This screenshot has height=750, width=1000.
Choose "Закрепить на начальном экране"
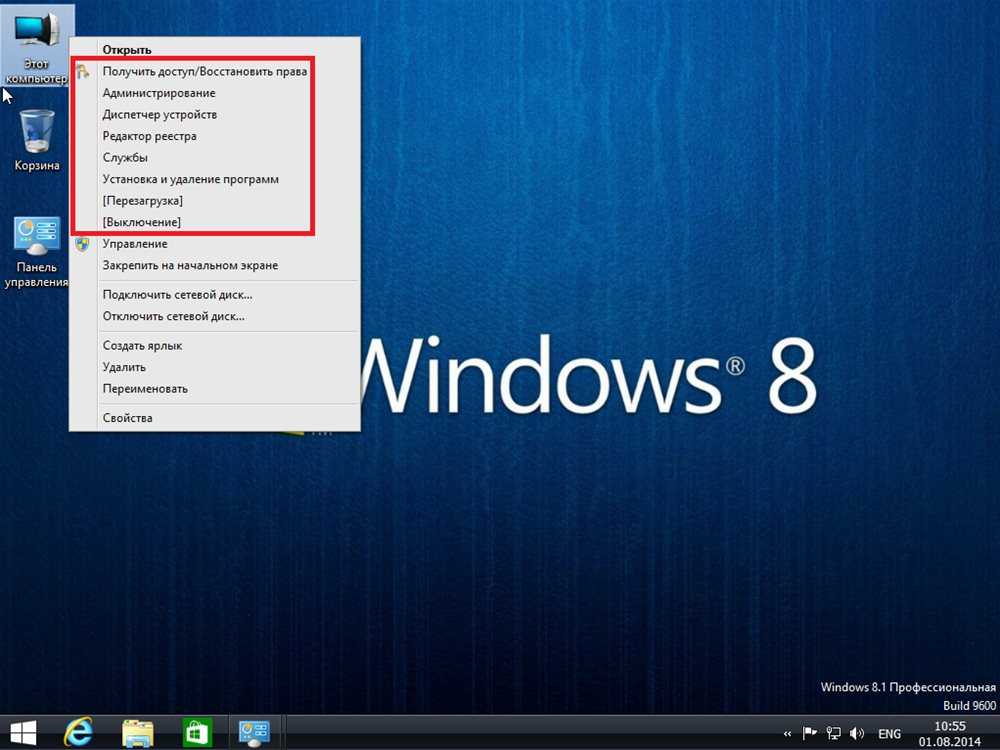pos(215,265)
